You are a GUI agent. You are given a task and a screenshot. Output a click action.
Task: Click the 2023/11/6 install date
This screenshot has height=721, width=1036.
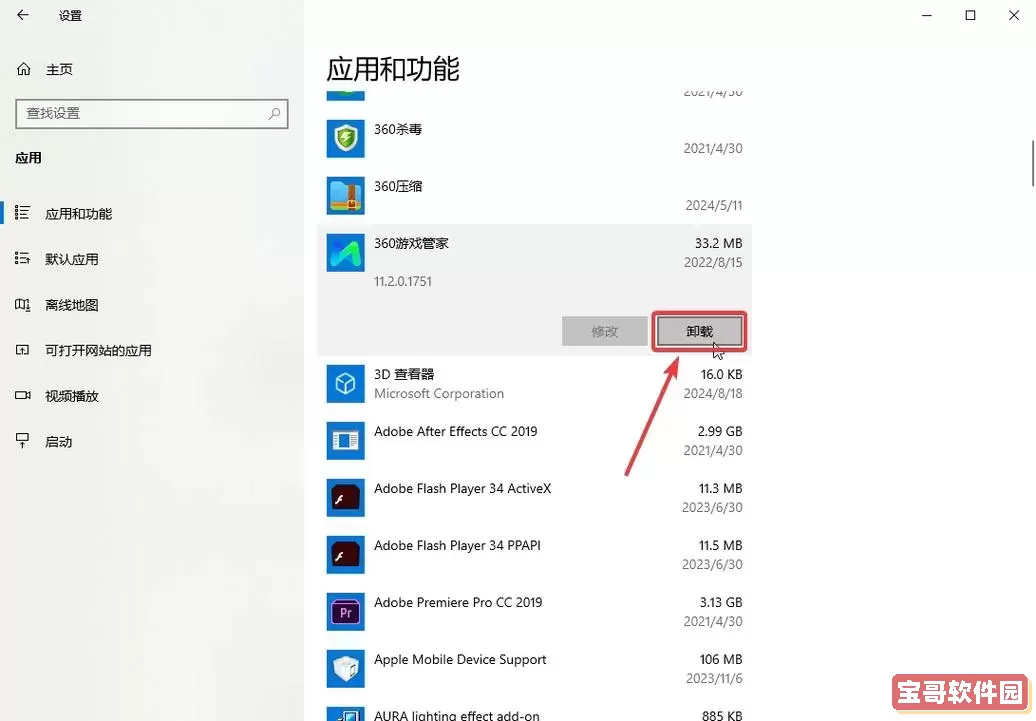point(714,679)
